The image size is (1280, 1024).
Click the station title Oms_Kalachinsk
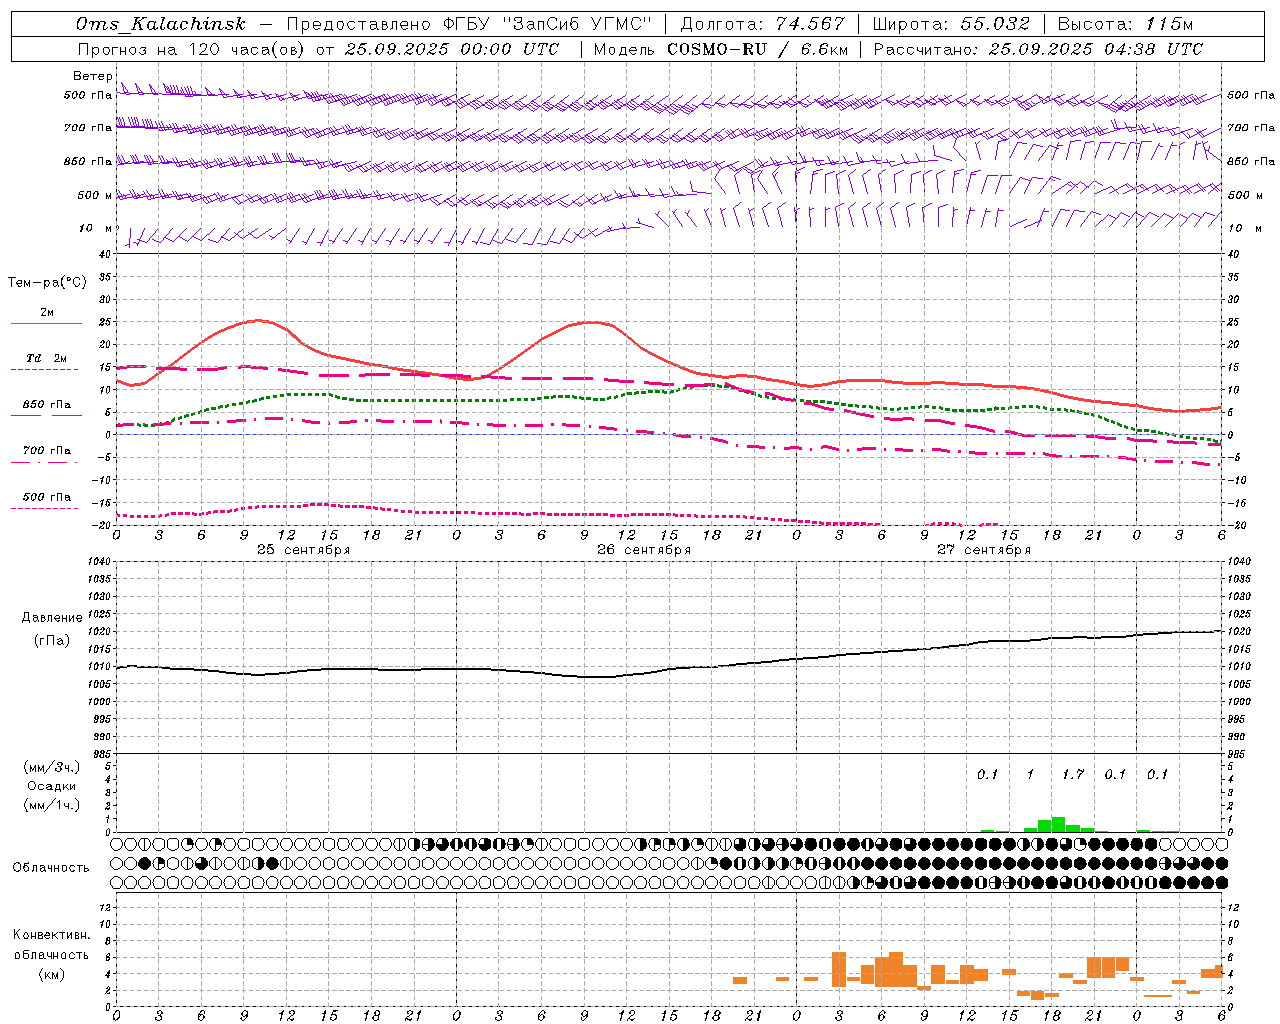[161, 24]
